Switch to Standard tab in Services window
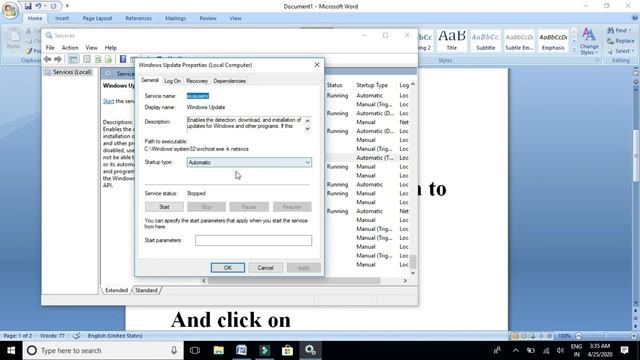 click(x=146, y=290)
